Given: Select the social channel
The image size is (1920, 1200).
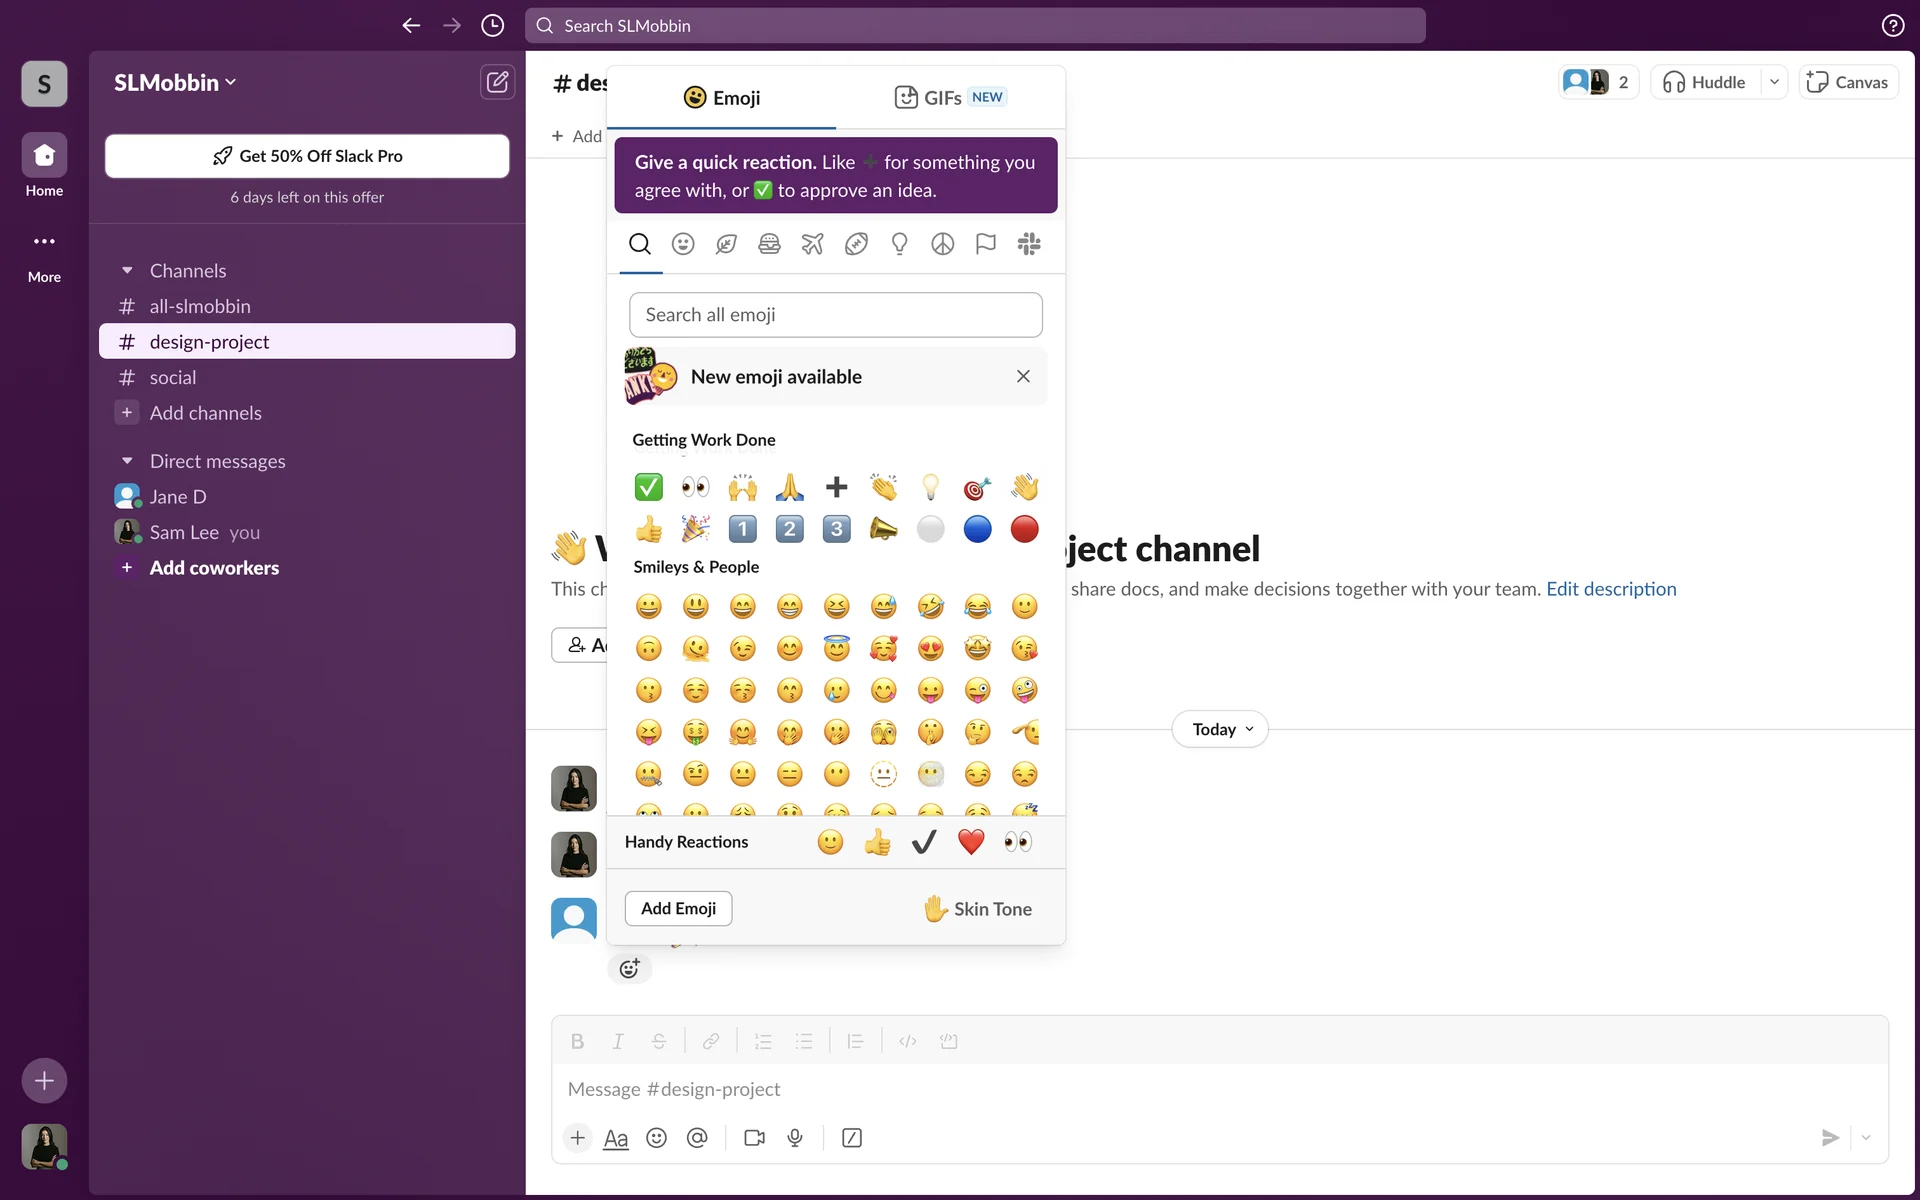Looking at the screenshot, I should click(x=173, y=378).
